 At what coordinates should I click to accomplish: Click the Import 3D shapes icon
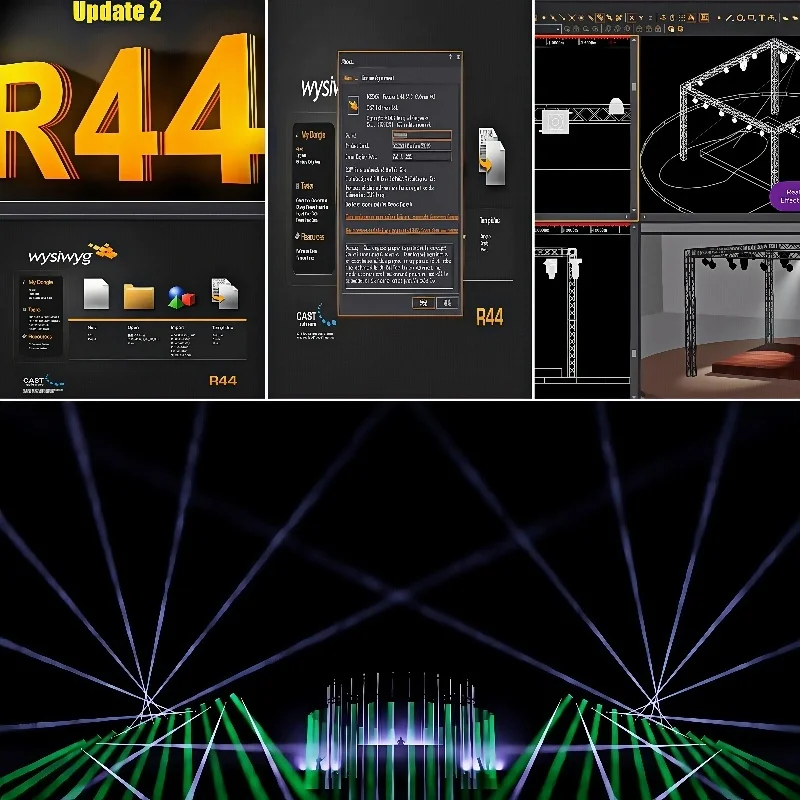point(181,297)
